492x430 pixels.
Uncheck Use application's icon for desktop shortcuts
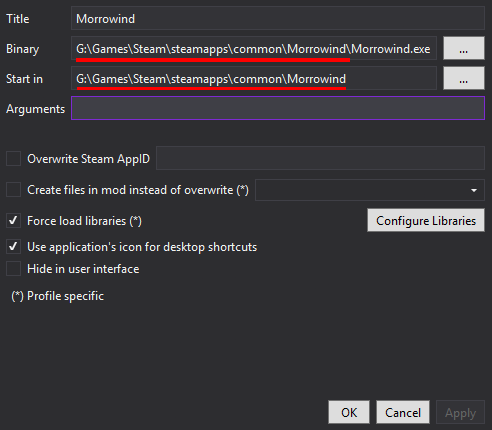coord(13,247)
